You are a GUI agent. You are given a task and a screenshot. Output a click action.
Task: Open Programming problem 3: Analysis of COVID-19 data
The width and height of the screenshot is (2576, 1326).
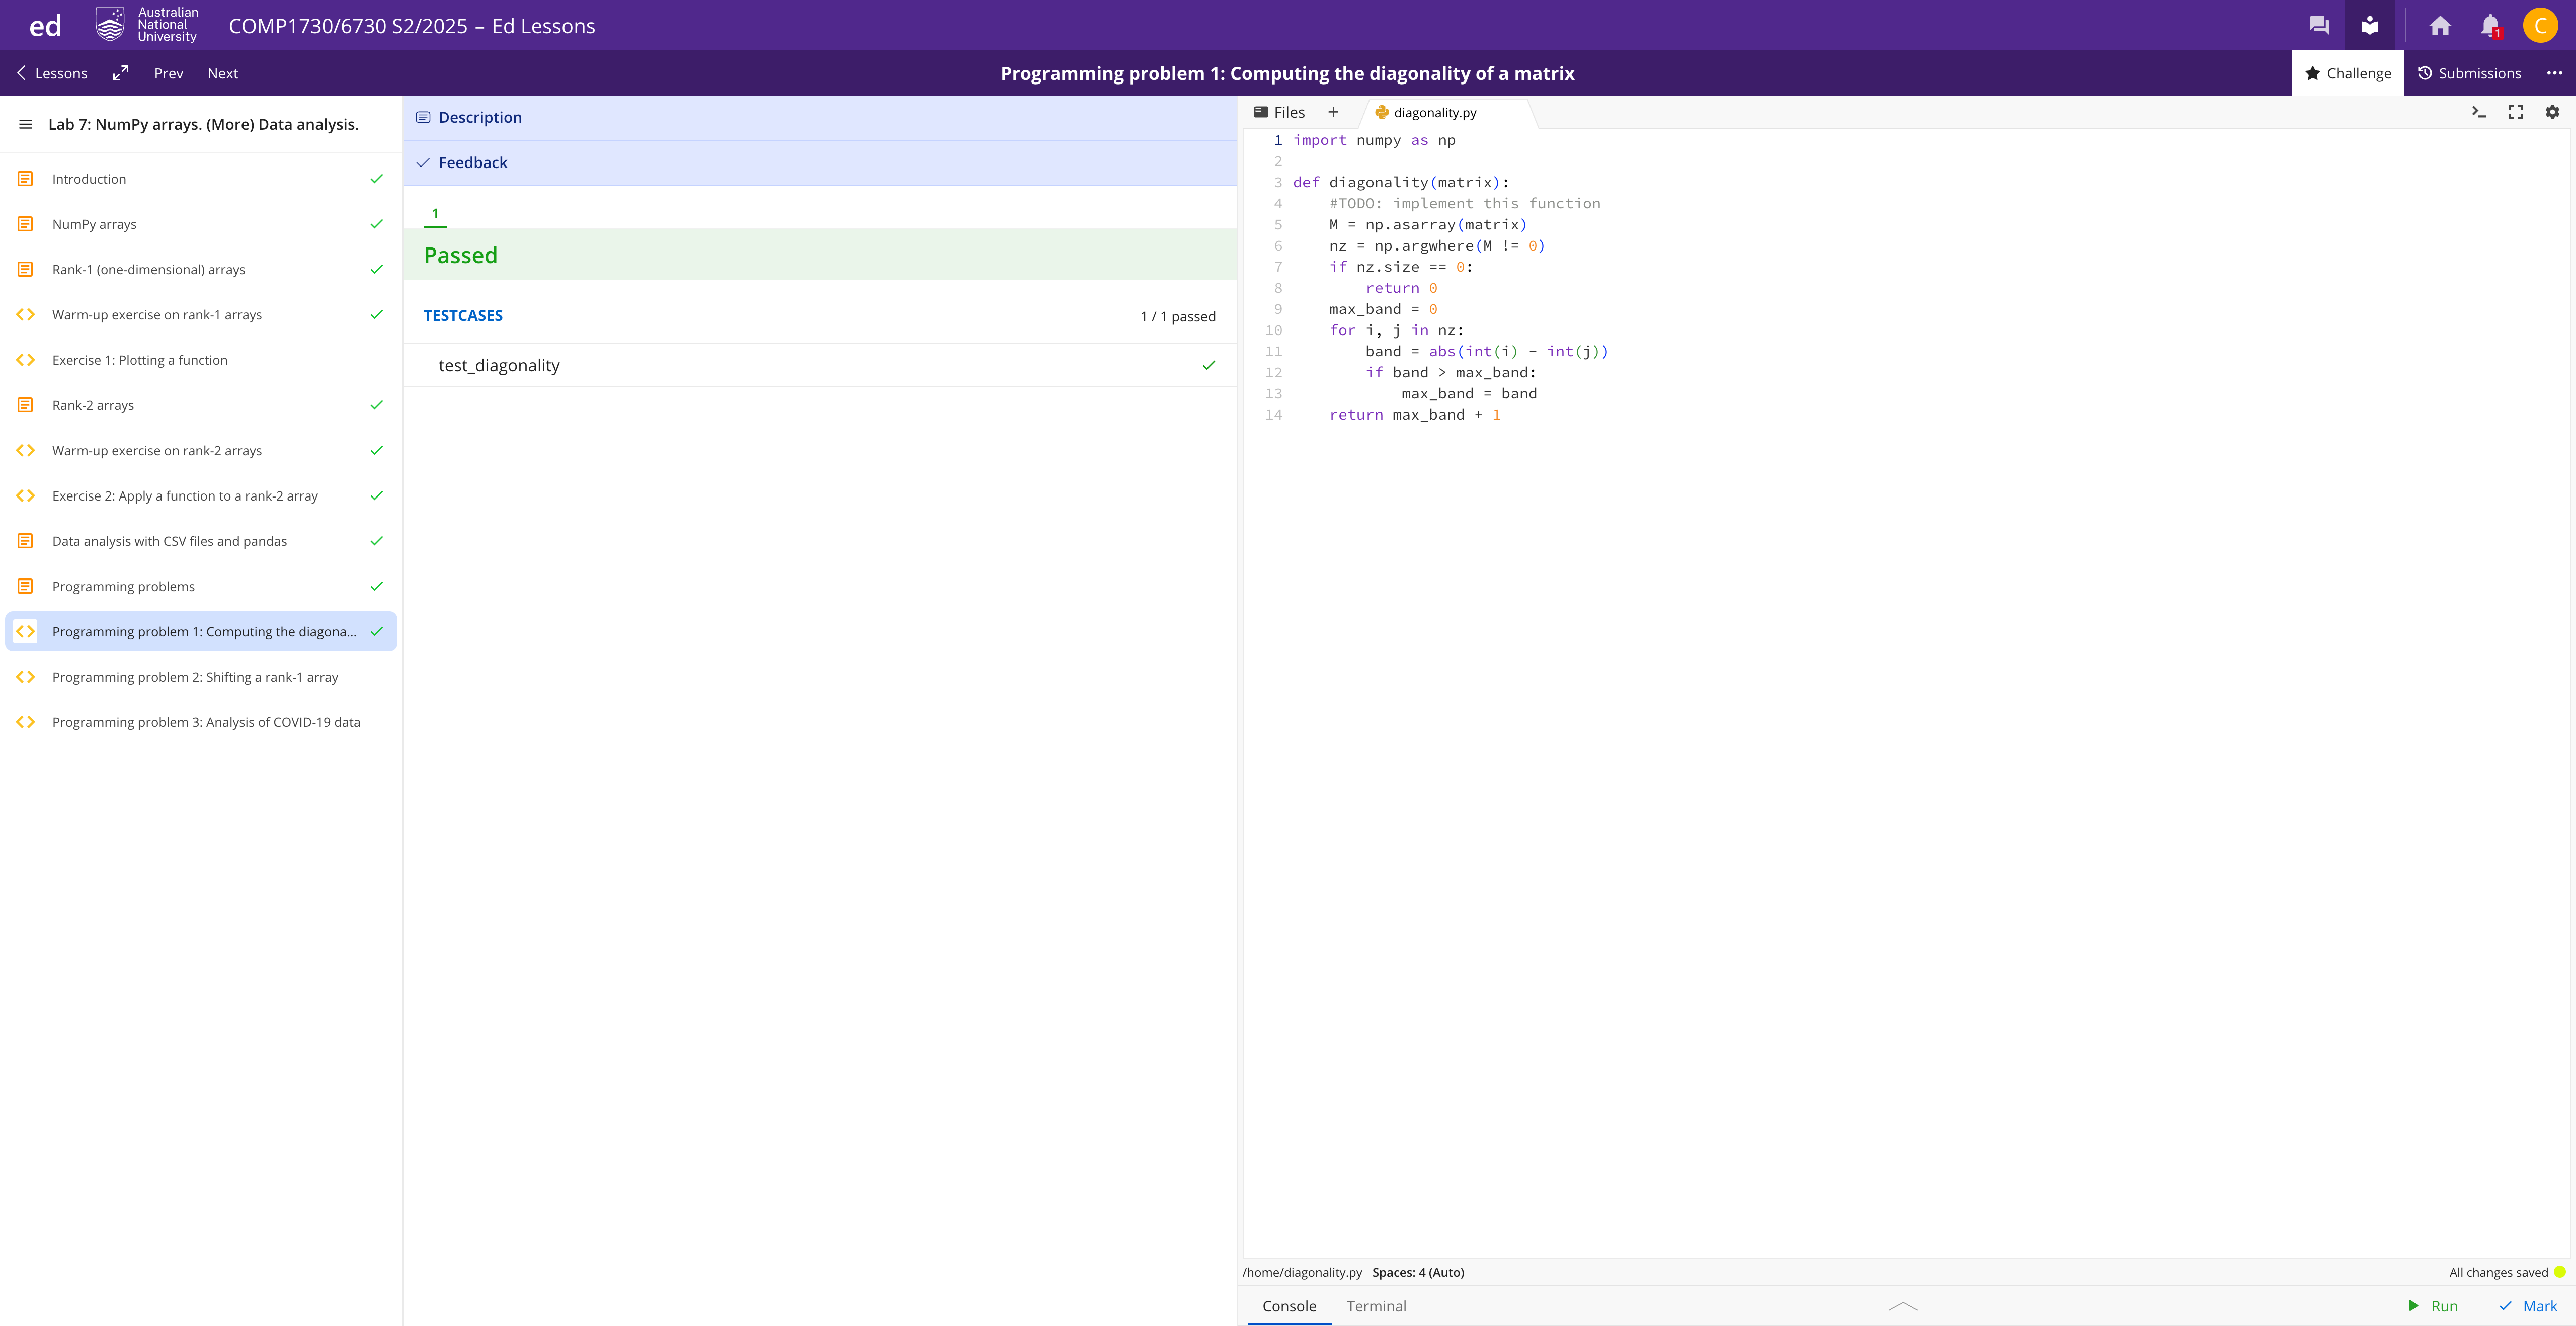(x=201, y=722)
